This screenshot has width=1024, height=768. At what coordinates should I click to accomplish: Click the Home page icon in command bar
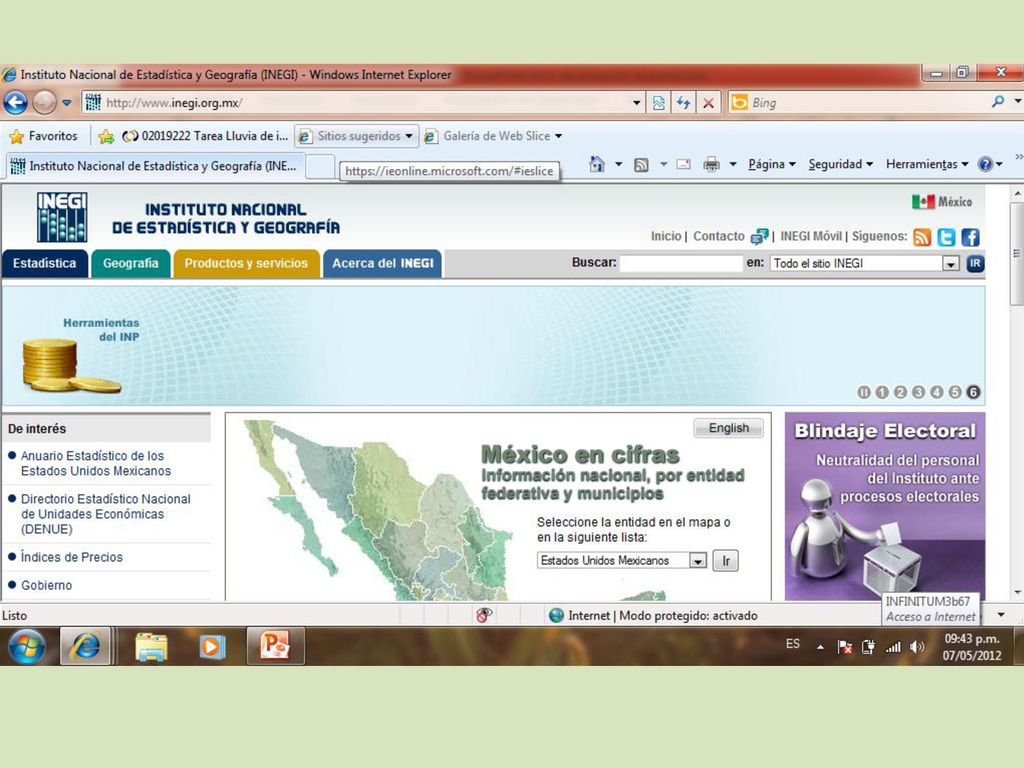pos(597,164)
